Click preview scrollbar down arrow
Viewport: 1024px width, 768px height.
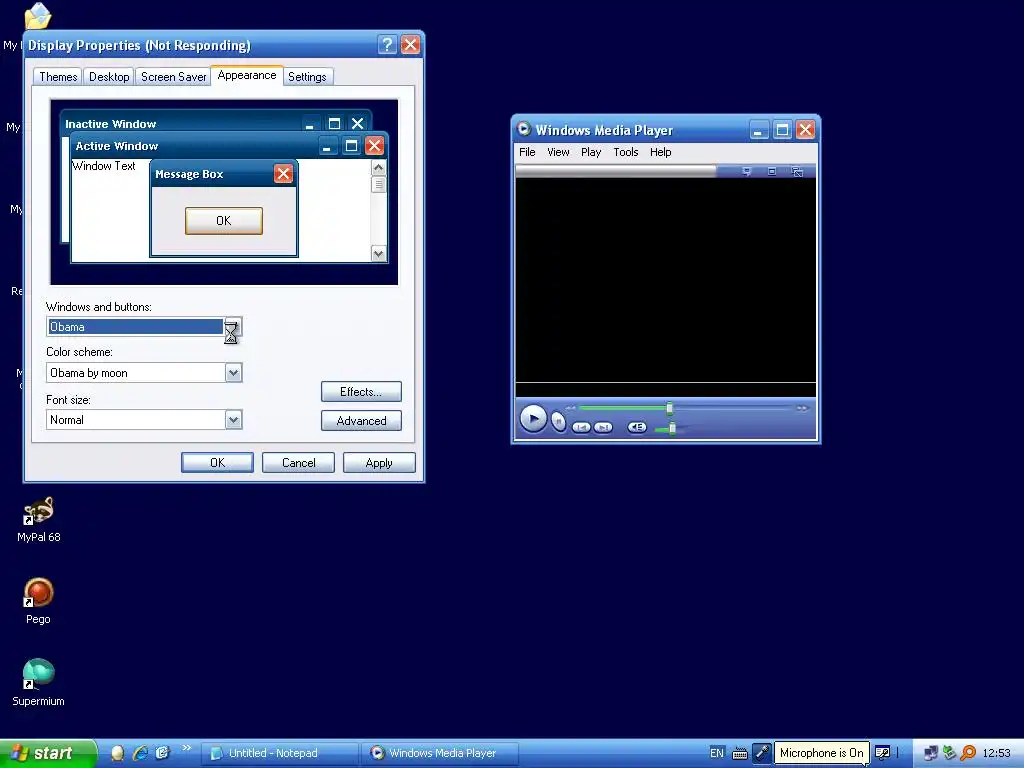(379, 253)
